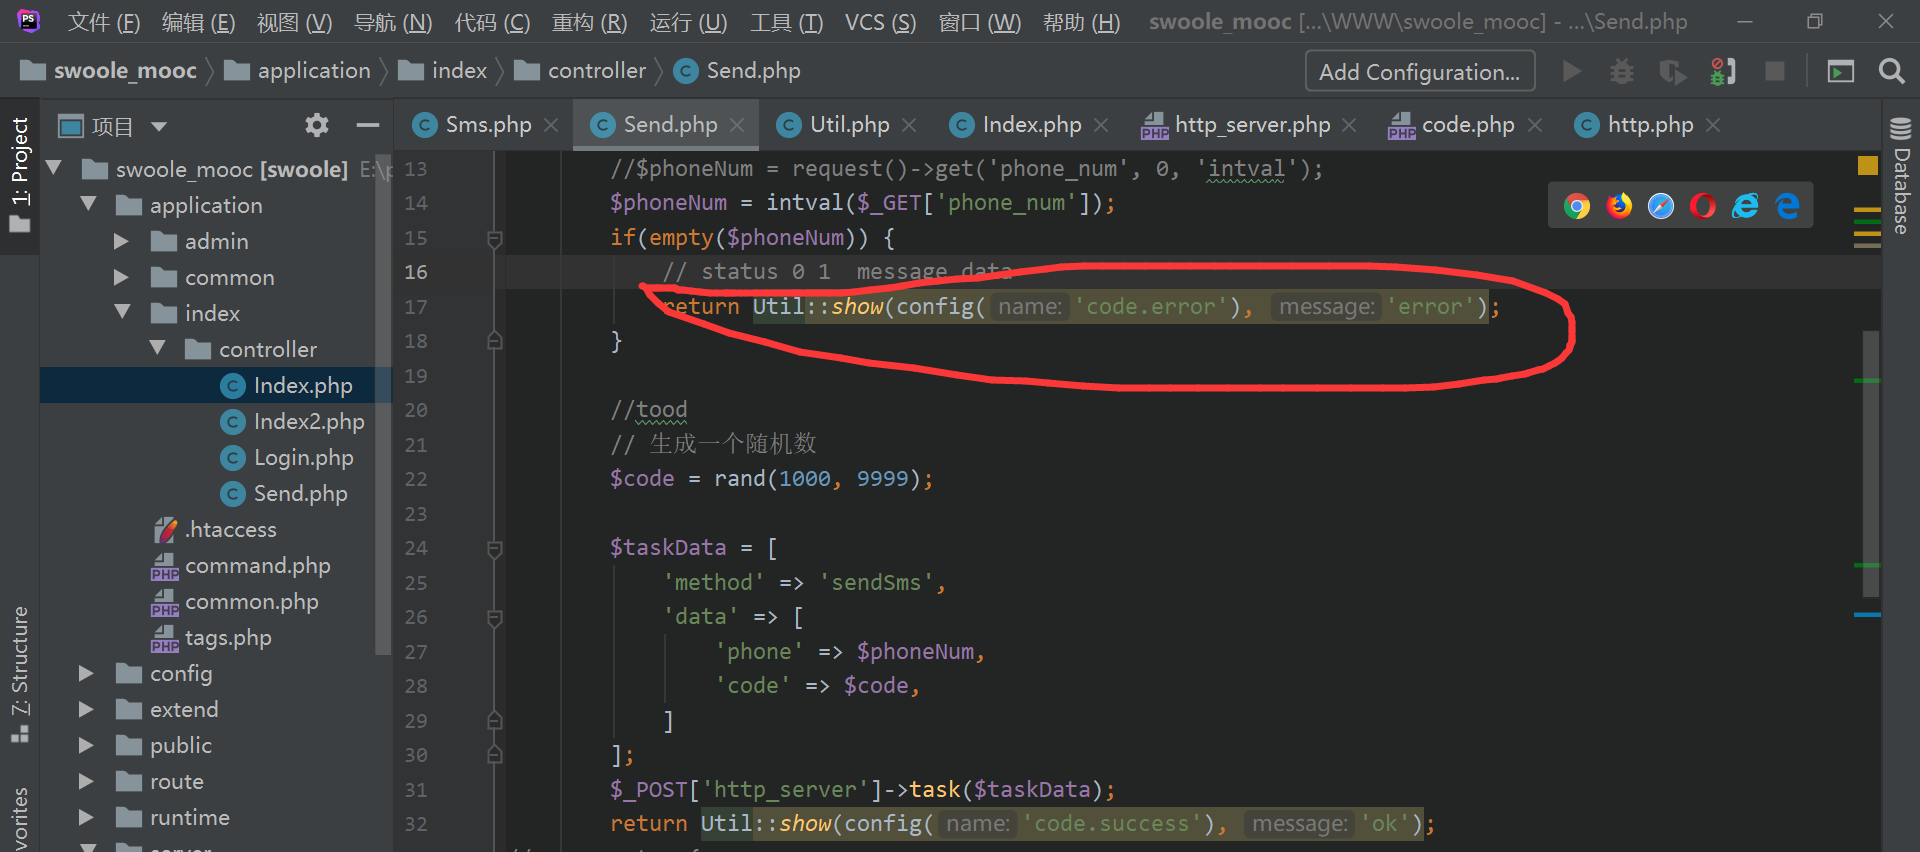Close the Index.php editor tab

coord(1101,125)
